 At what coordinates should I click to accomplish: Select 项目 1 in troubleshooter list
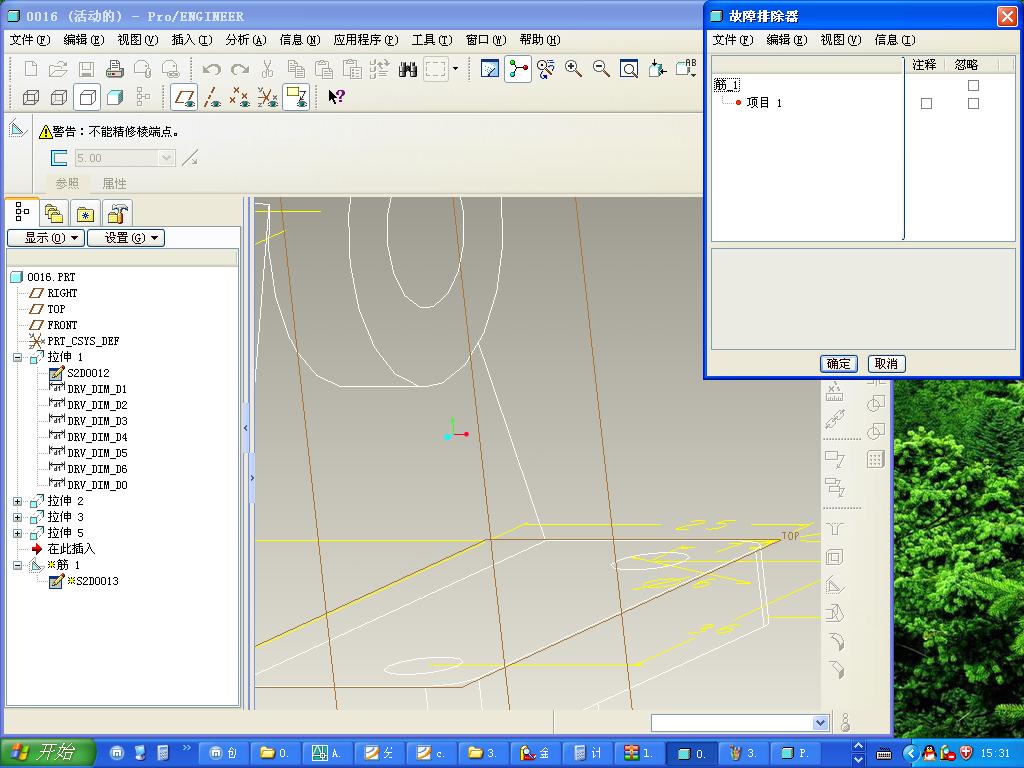pos(763,103)
